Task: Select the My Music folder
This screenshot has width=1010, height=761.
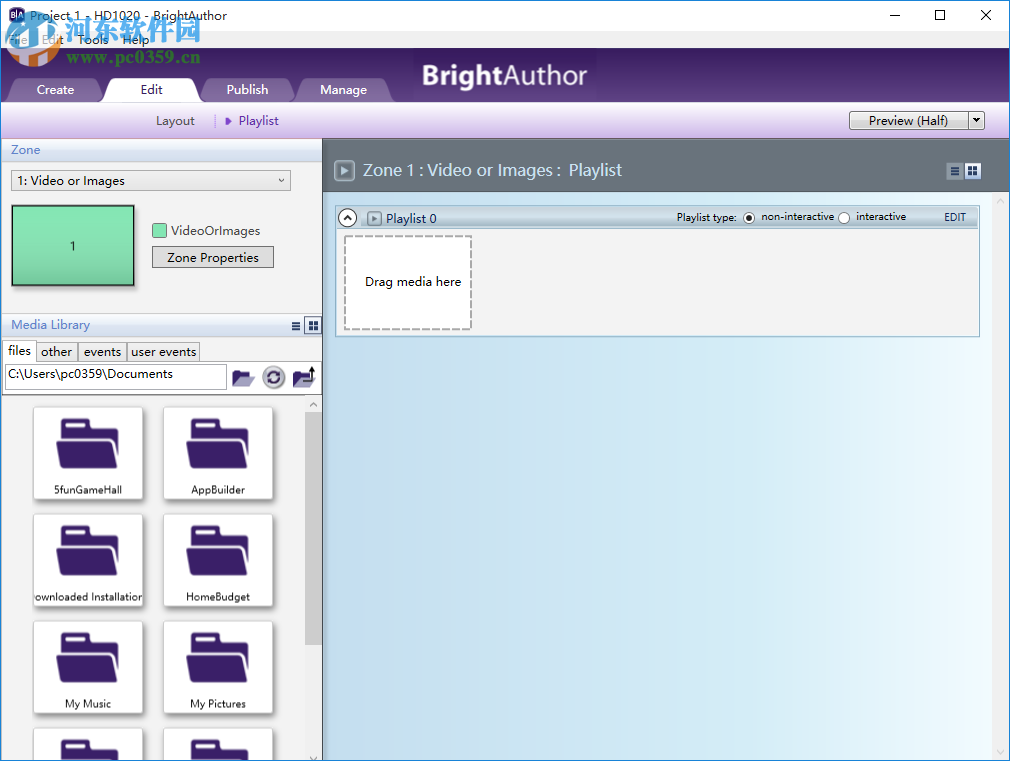Action: click(88, 667)
